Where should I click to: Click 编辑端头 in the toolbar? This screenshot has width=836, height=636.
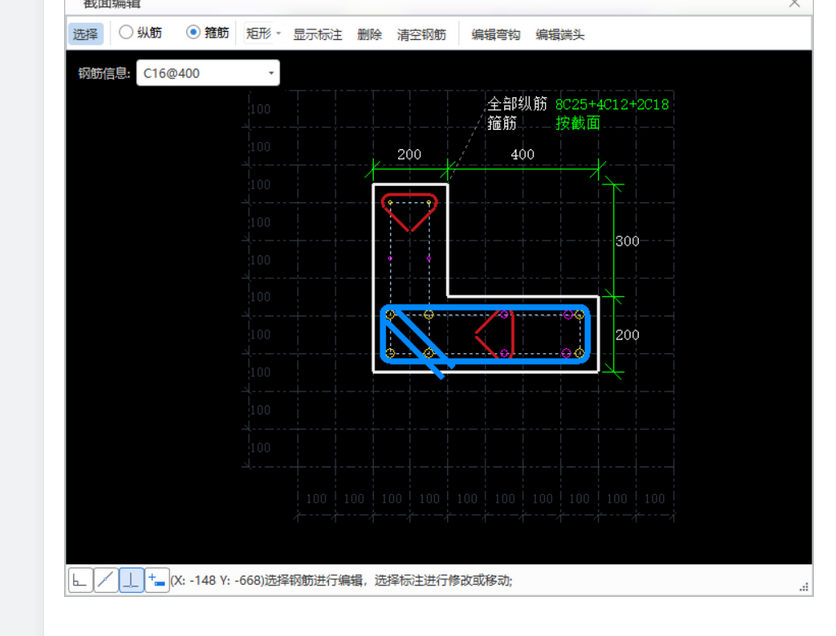click(x=560, y=35)
